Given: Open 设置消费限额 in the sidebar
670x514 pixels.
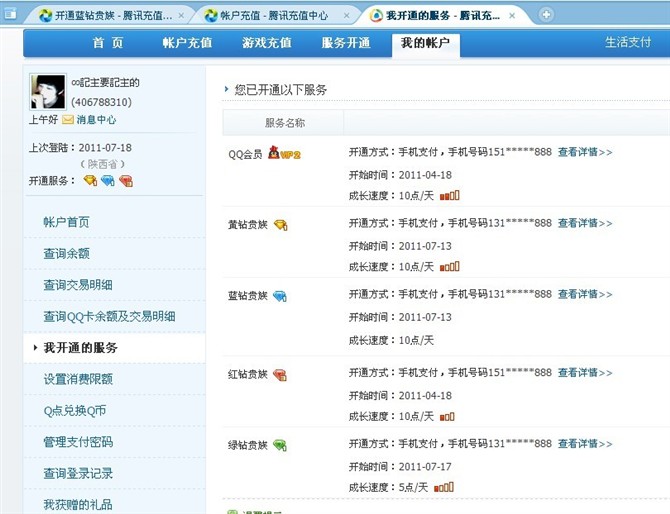Looking at the screenshot, I should (x=78, y=379).
